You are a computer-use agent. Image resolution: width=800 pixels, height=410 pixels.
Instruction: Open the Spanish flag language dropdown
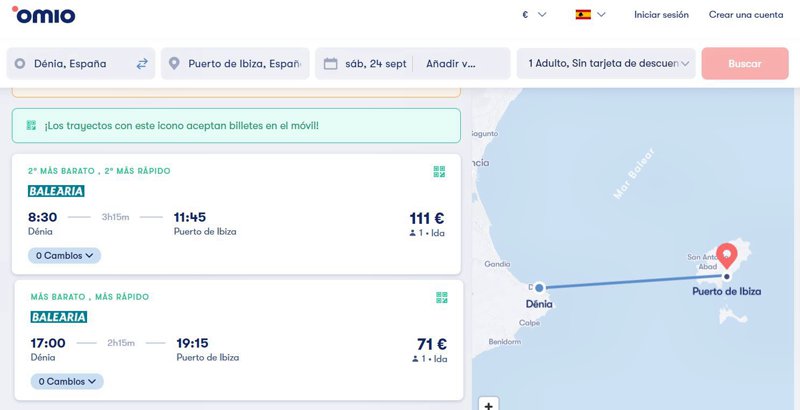[x=590, y=15]
